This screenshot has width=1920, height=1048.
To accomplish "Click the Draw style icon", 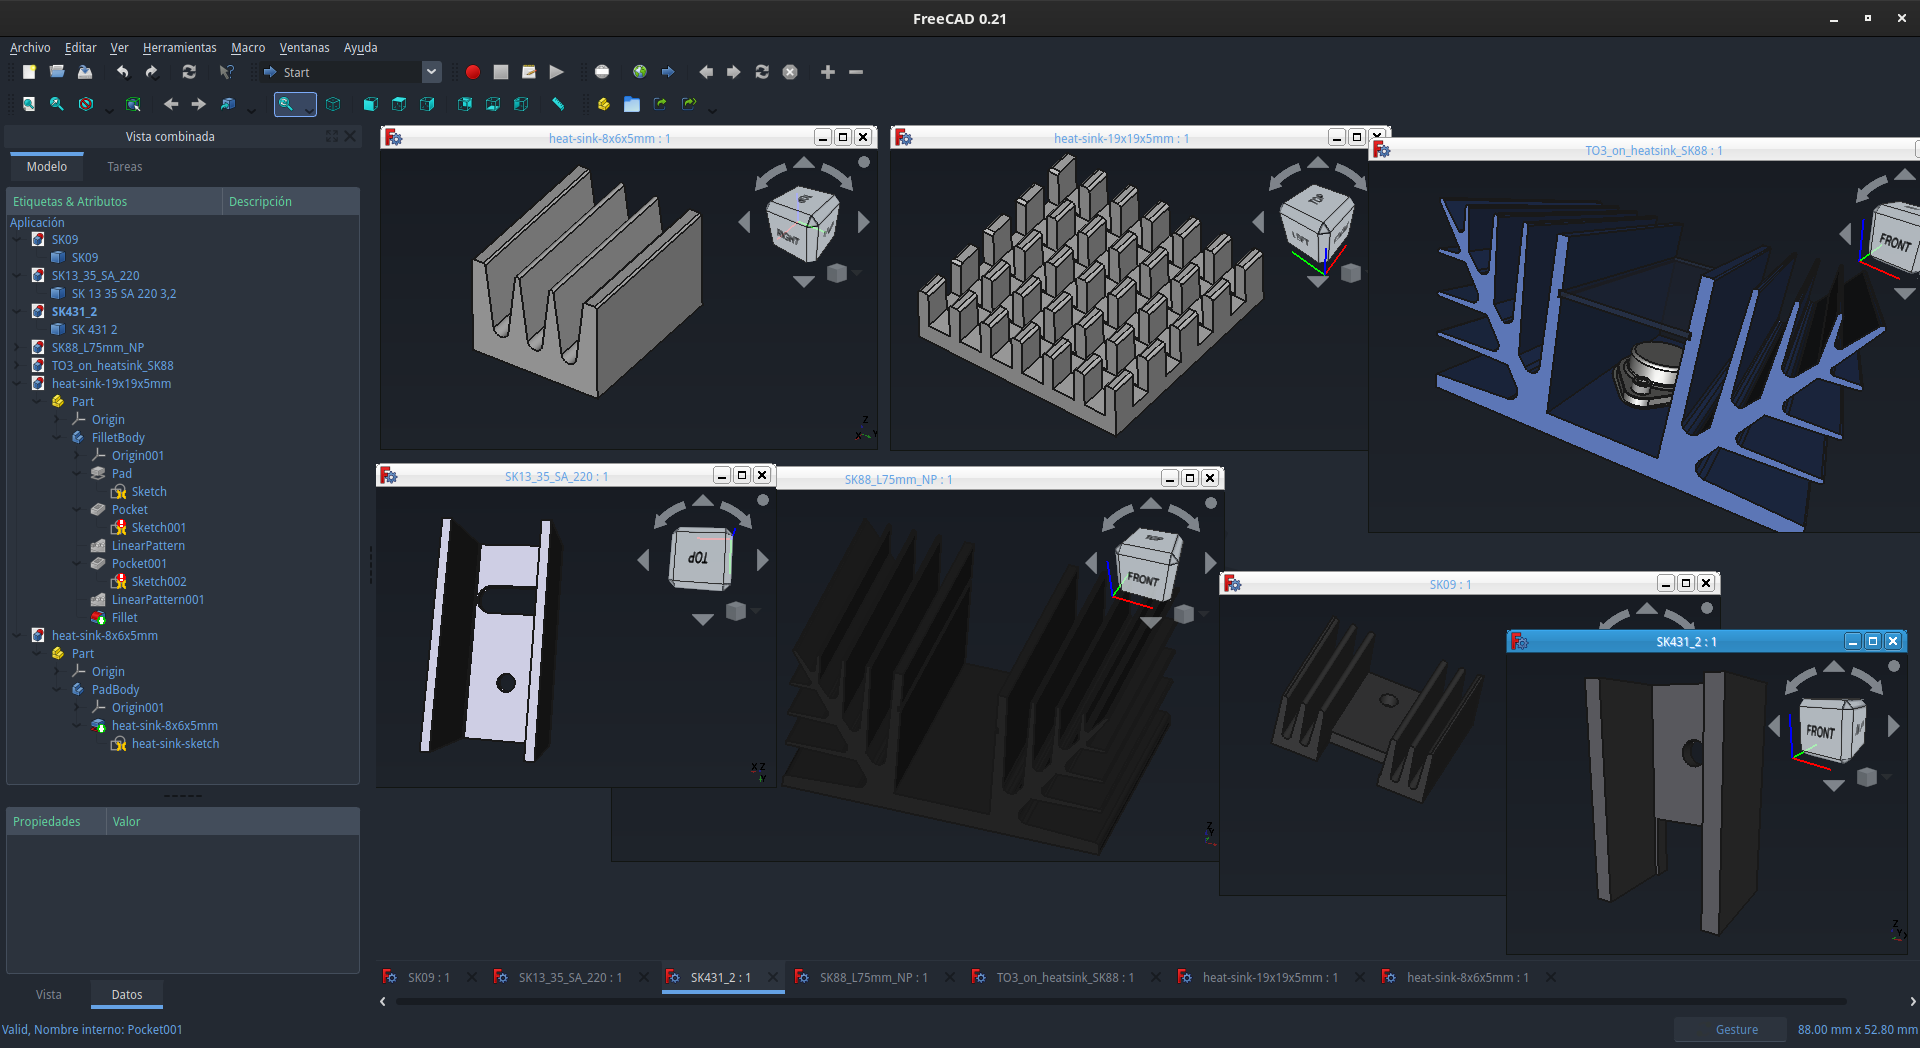I will (86, 104).
